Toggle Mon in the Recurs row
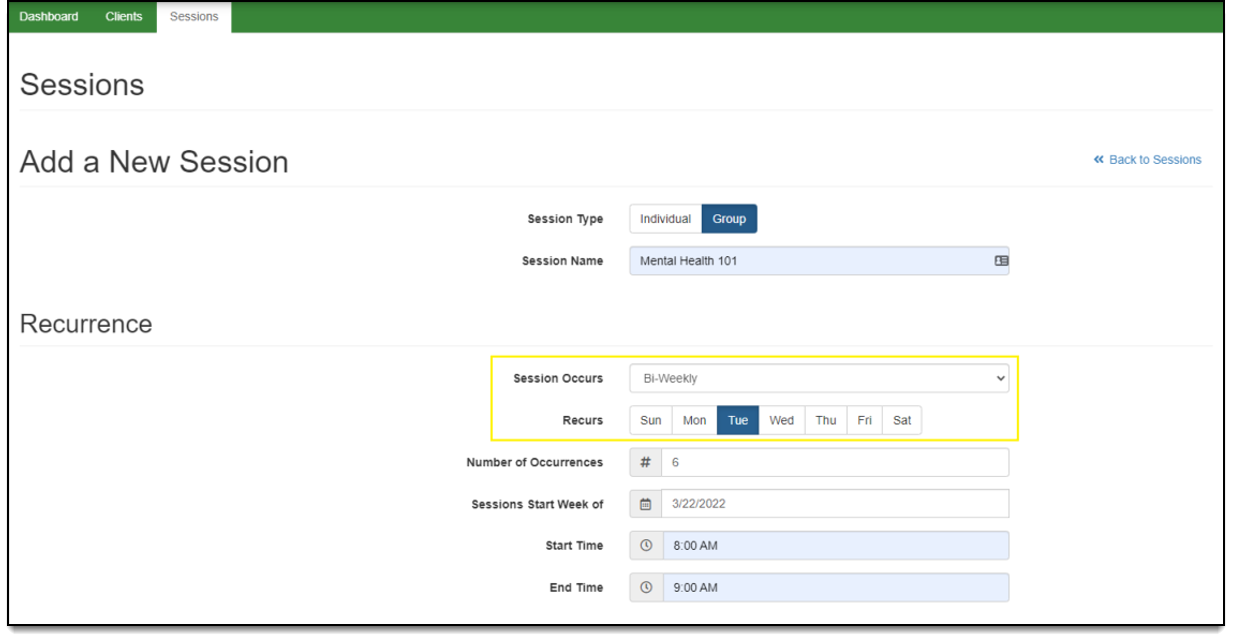 [x=694, y=421]
